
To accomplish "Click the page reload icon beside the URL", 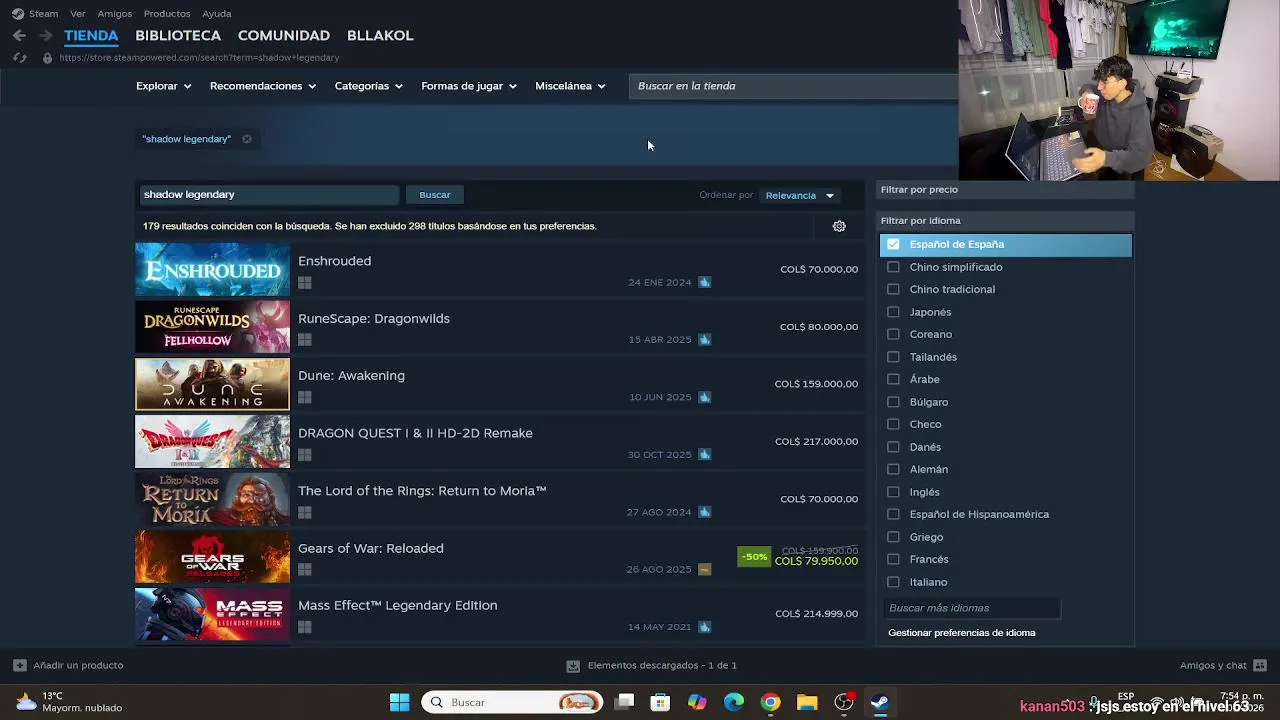I will pos(19,58).
